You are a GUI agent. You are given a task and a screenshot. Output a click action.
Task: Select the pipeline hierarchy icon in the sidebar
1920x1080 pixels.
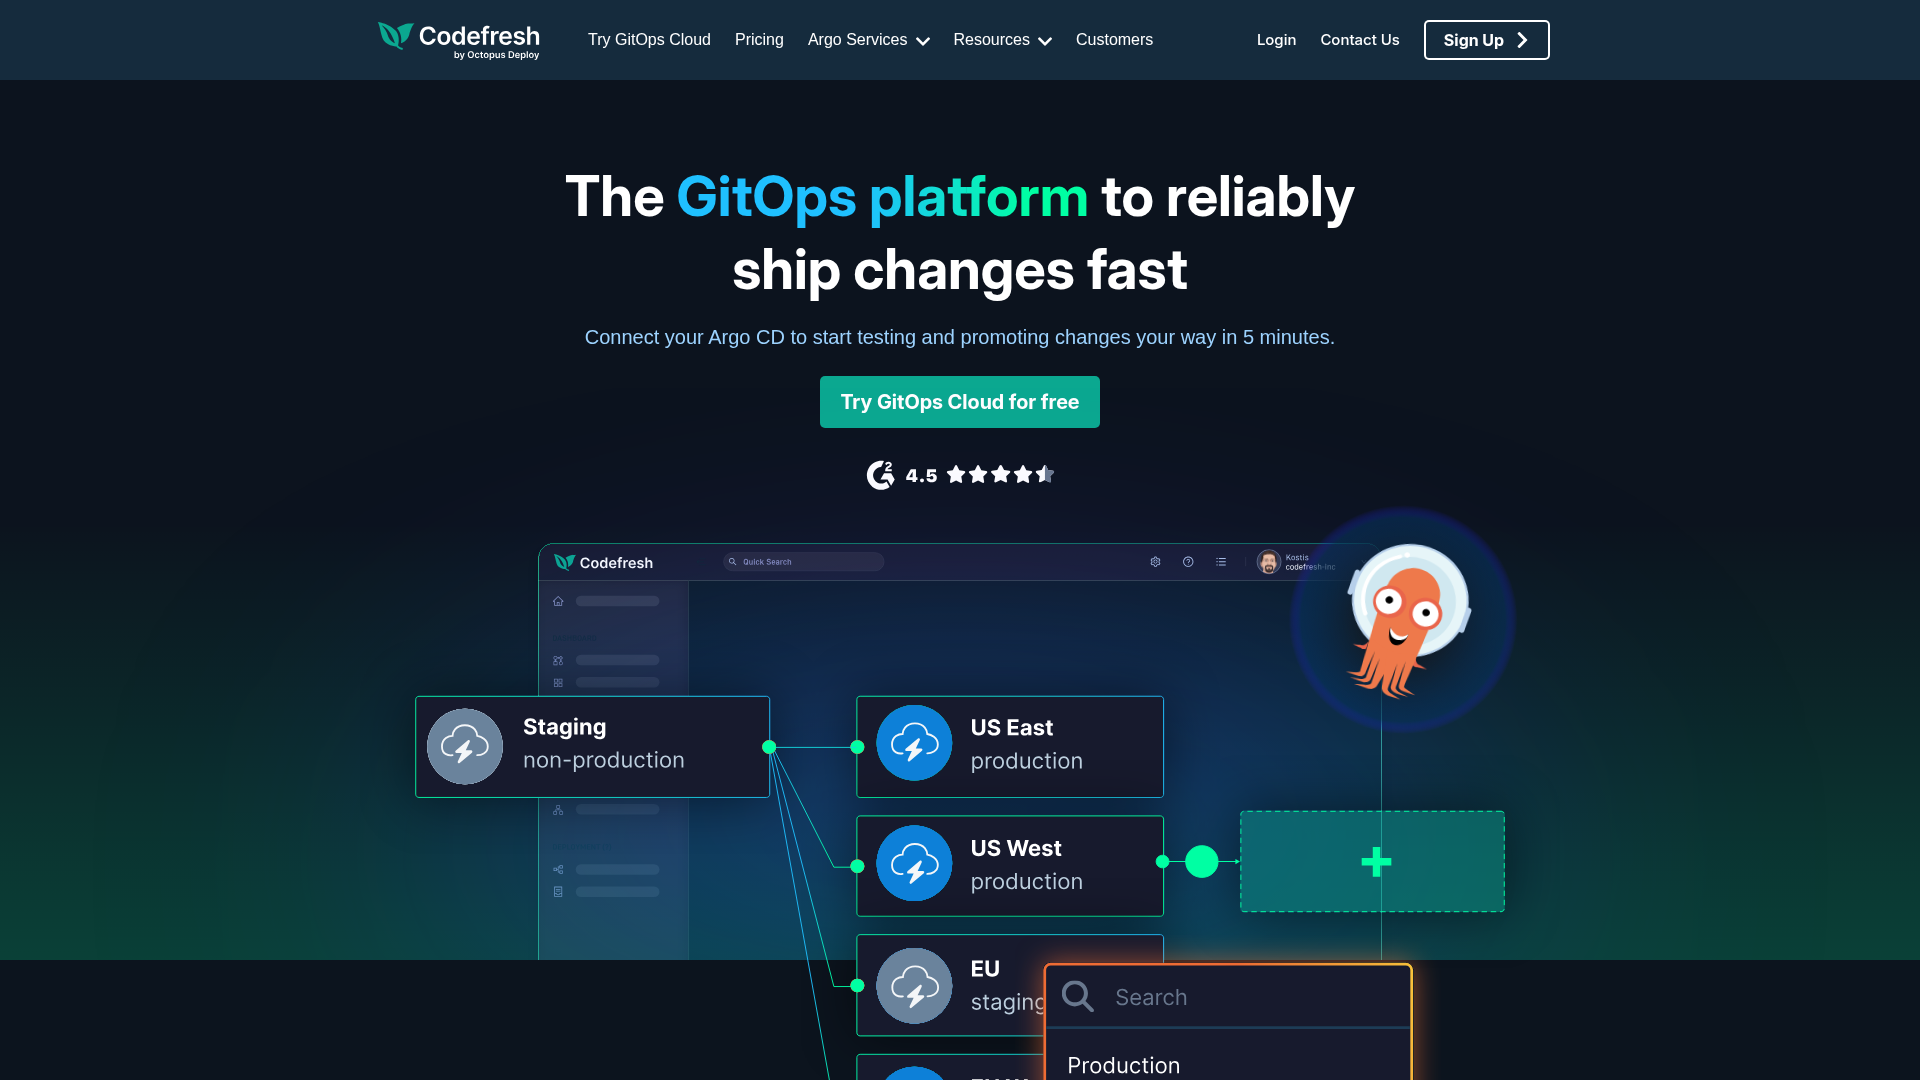click(x=557, y=810)
